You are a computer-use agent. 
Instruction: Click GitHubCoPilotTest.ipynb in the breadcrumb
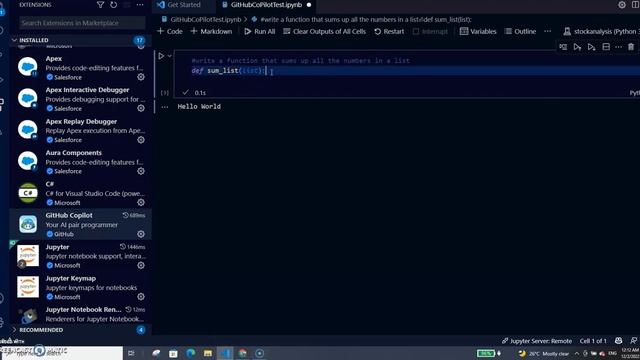click(x=205, y=19)
